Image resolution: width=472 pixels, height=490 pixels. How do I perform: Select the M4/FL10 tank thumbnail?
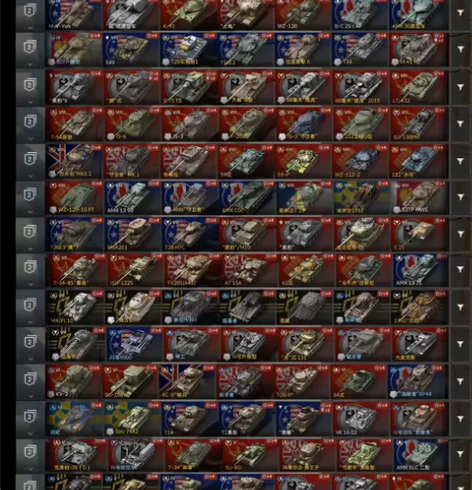(x=74, y=307)
